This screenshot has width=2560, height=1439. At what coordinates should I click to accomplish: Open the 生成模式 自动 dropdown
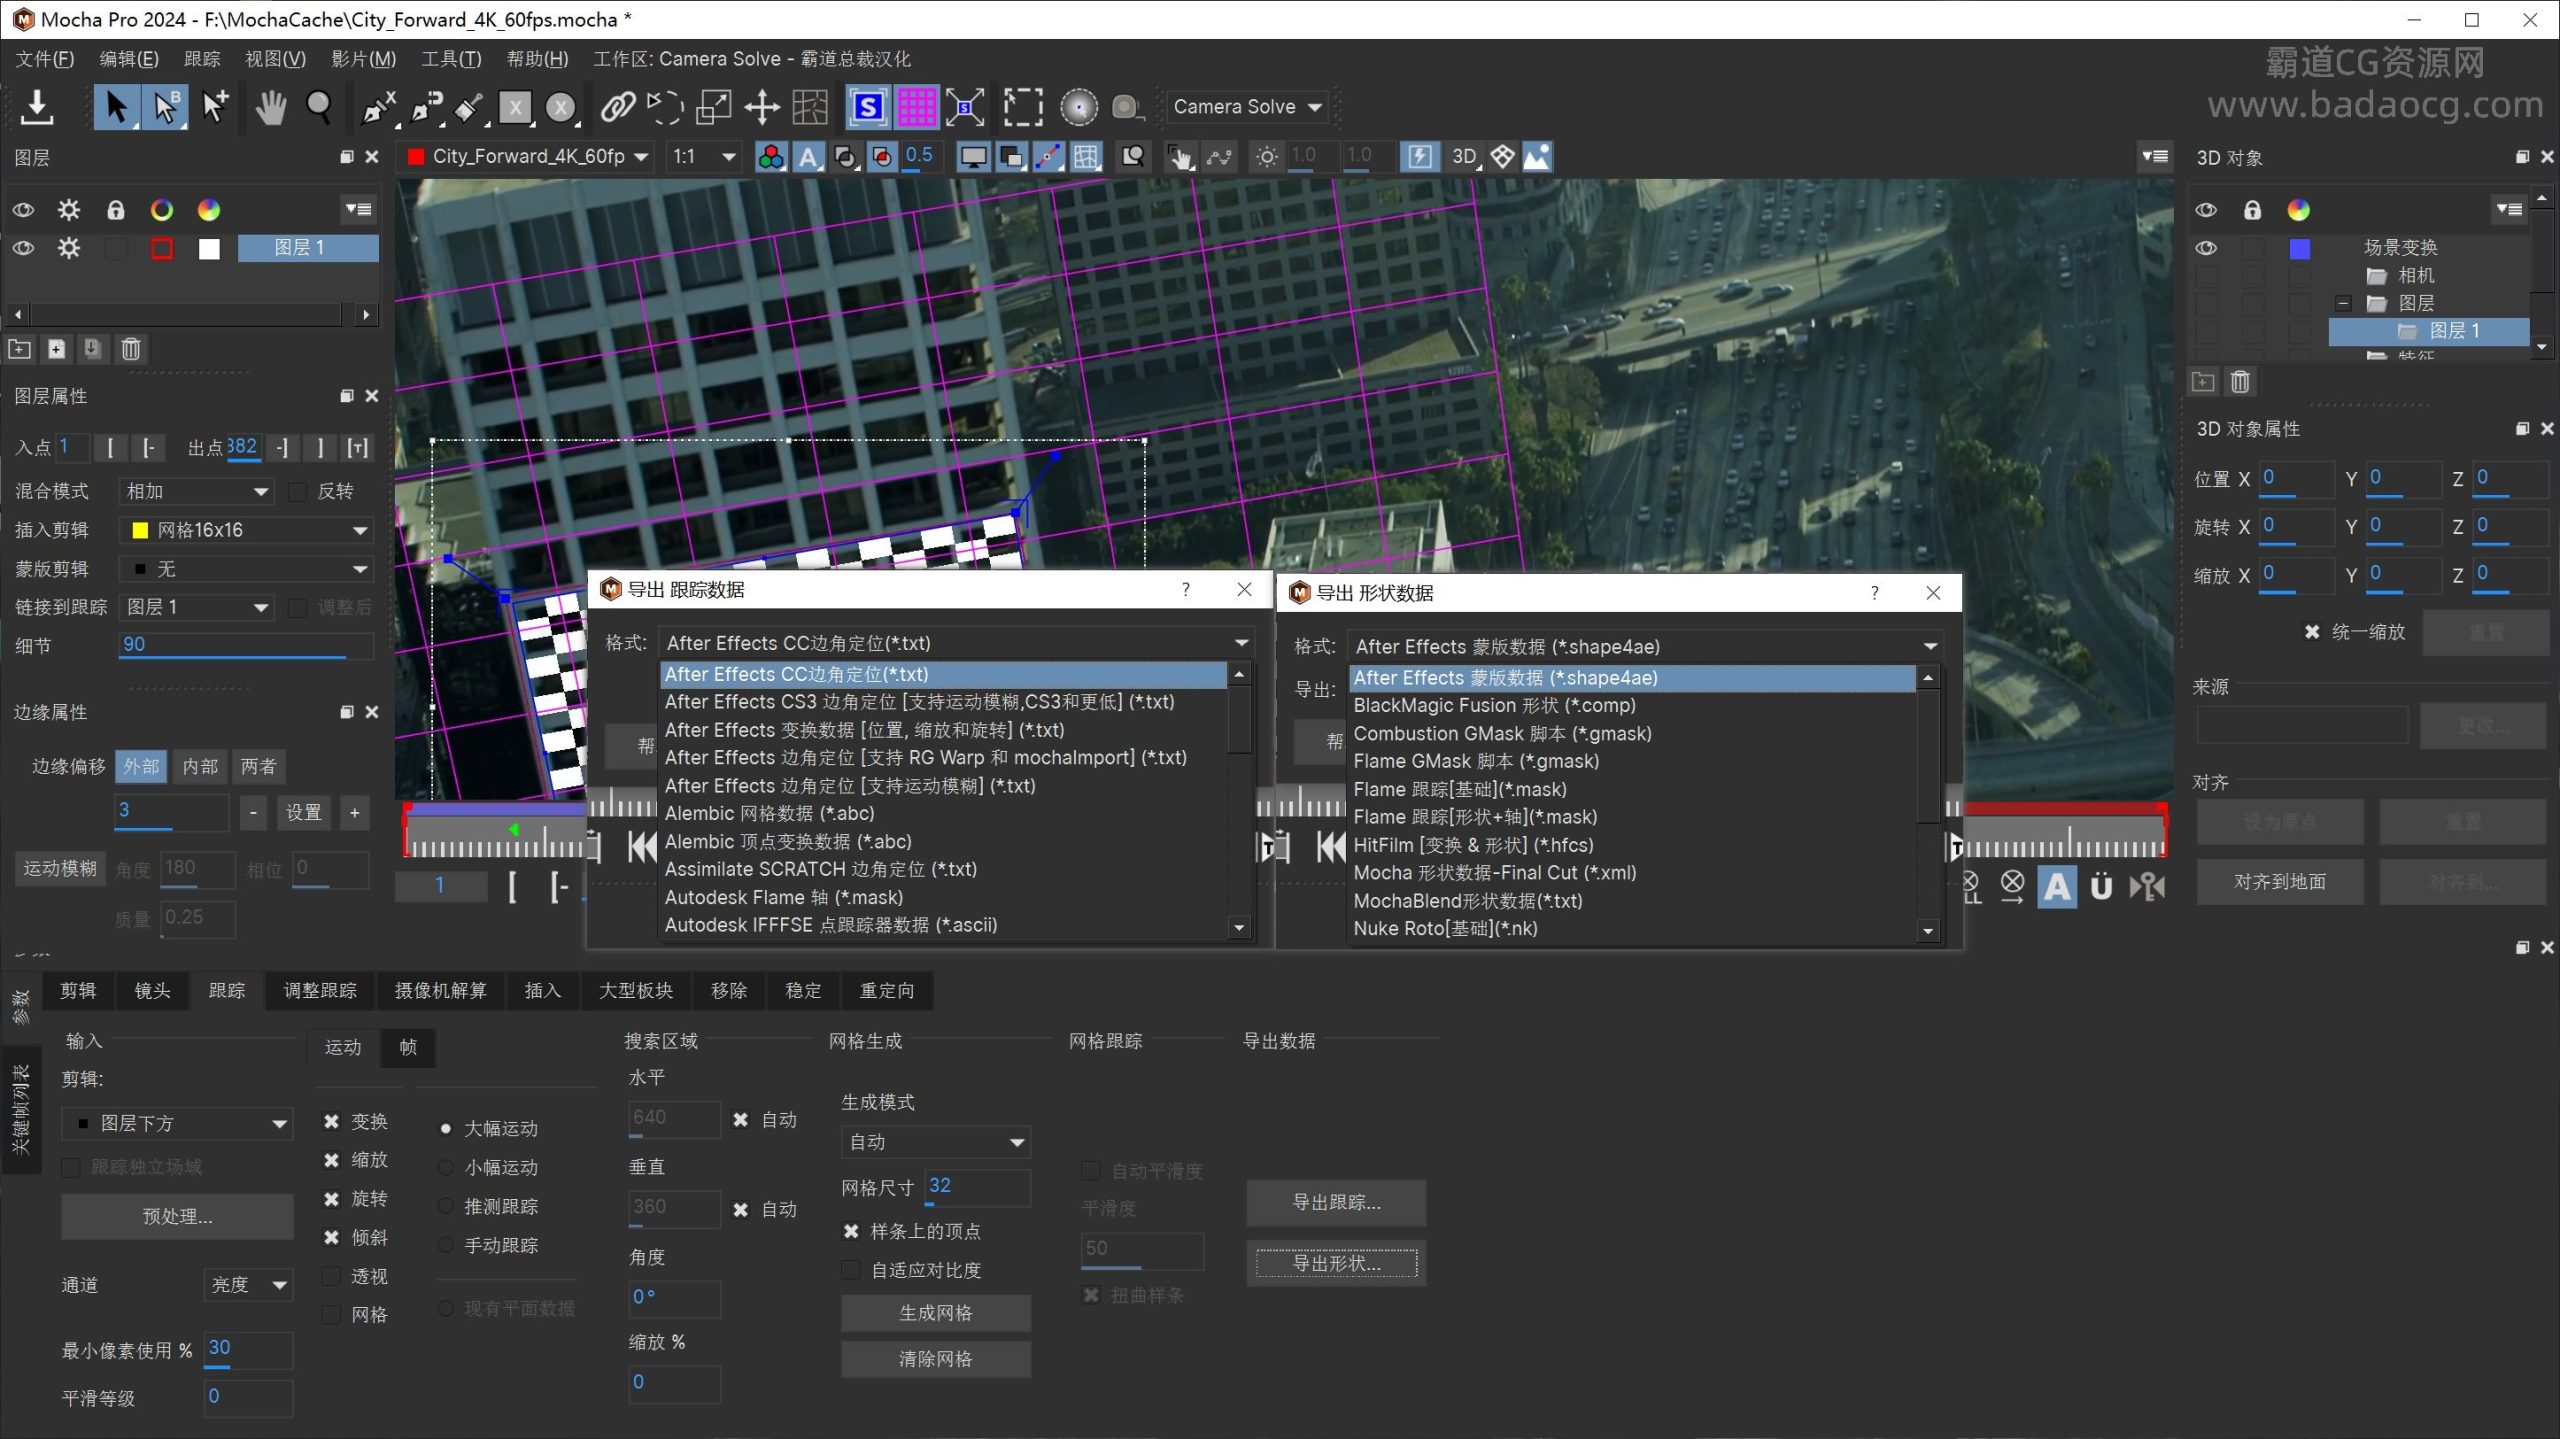click(935, 1142)
